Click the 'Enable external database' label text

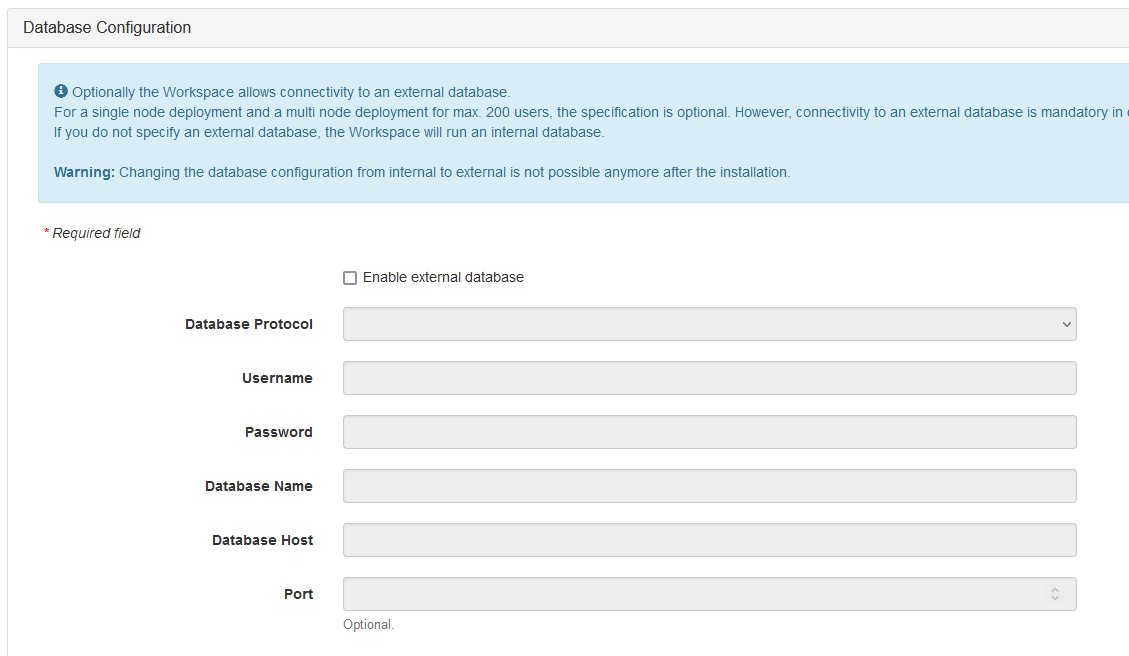[x=443, y=277]
